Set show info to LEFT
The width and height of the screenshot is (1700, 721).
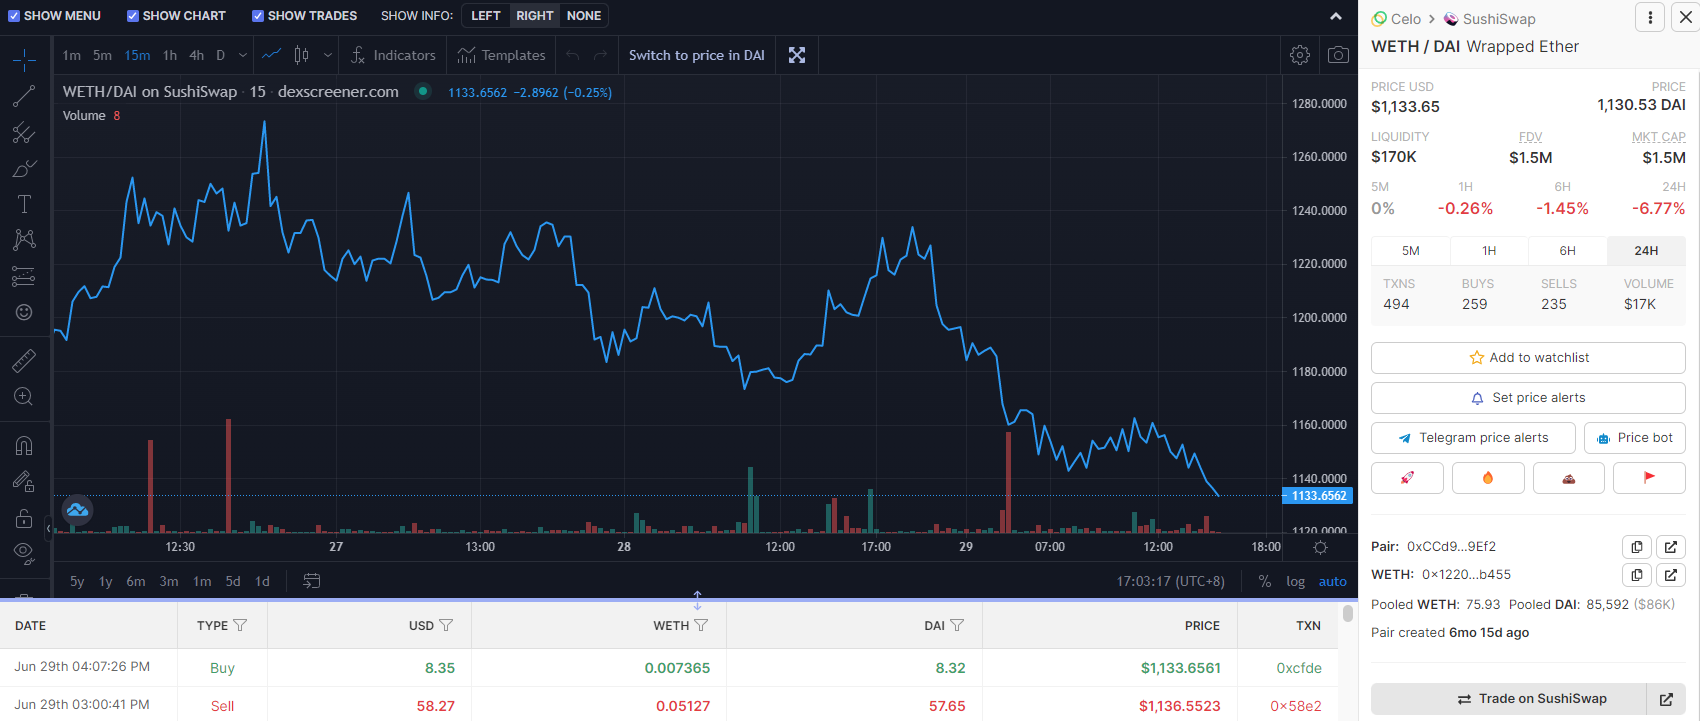pyautogui.click(x=486, y=16)
